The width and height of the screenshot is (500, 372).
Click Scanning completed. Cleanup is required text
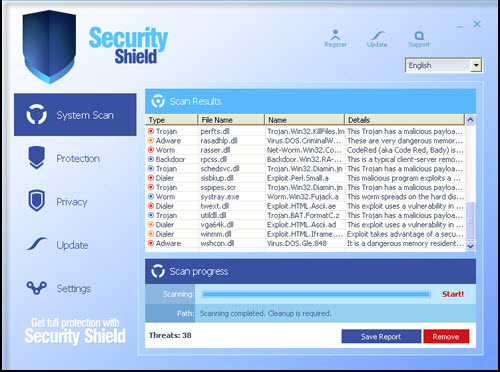click(x=266, y=313)
